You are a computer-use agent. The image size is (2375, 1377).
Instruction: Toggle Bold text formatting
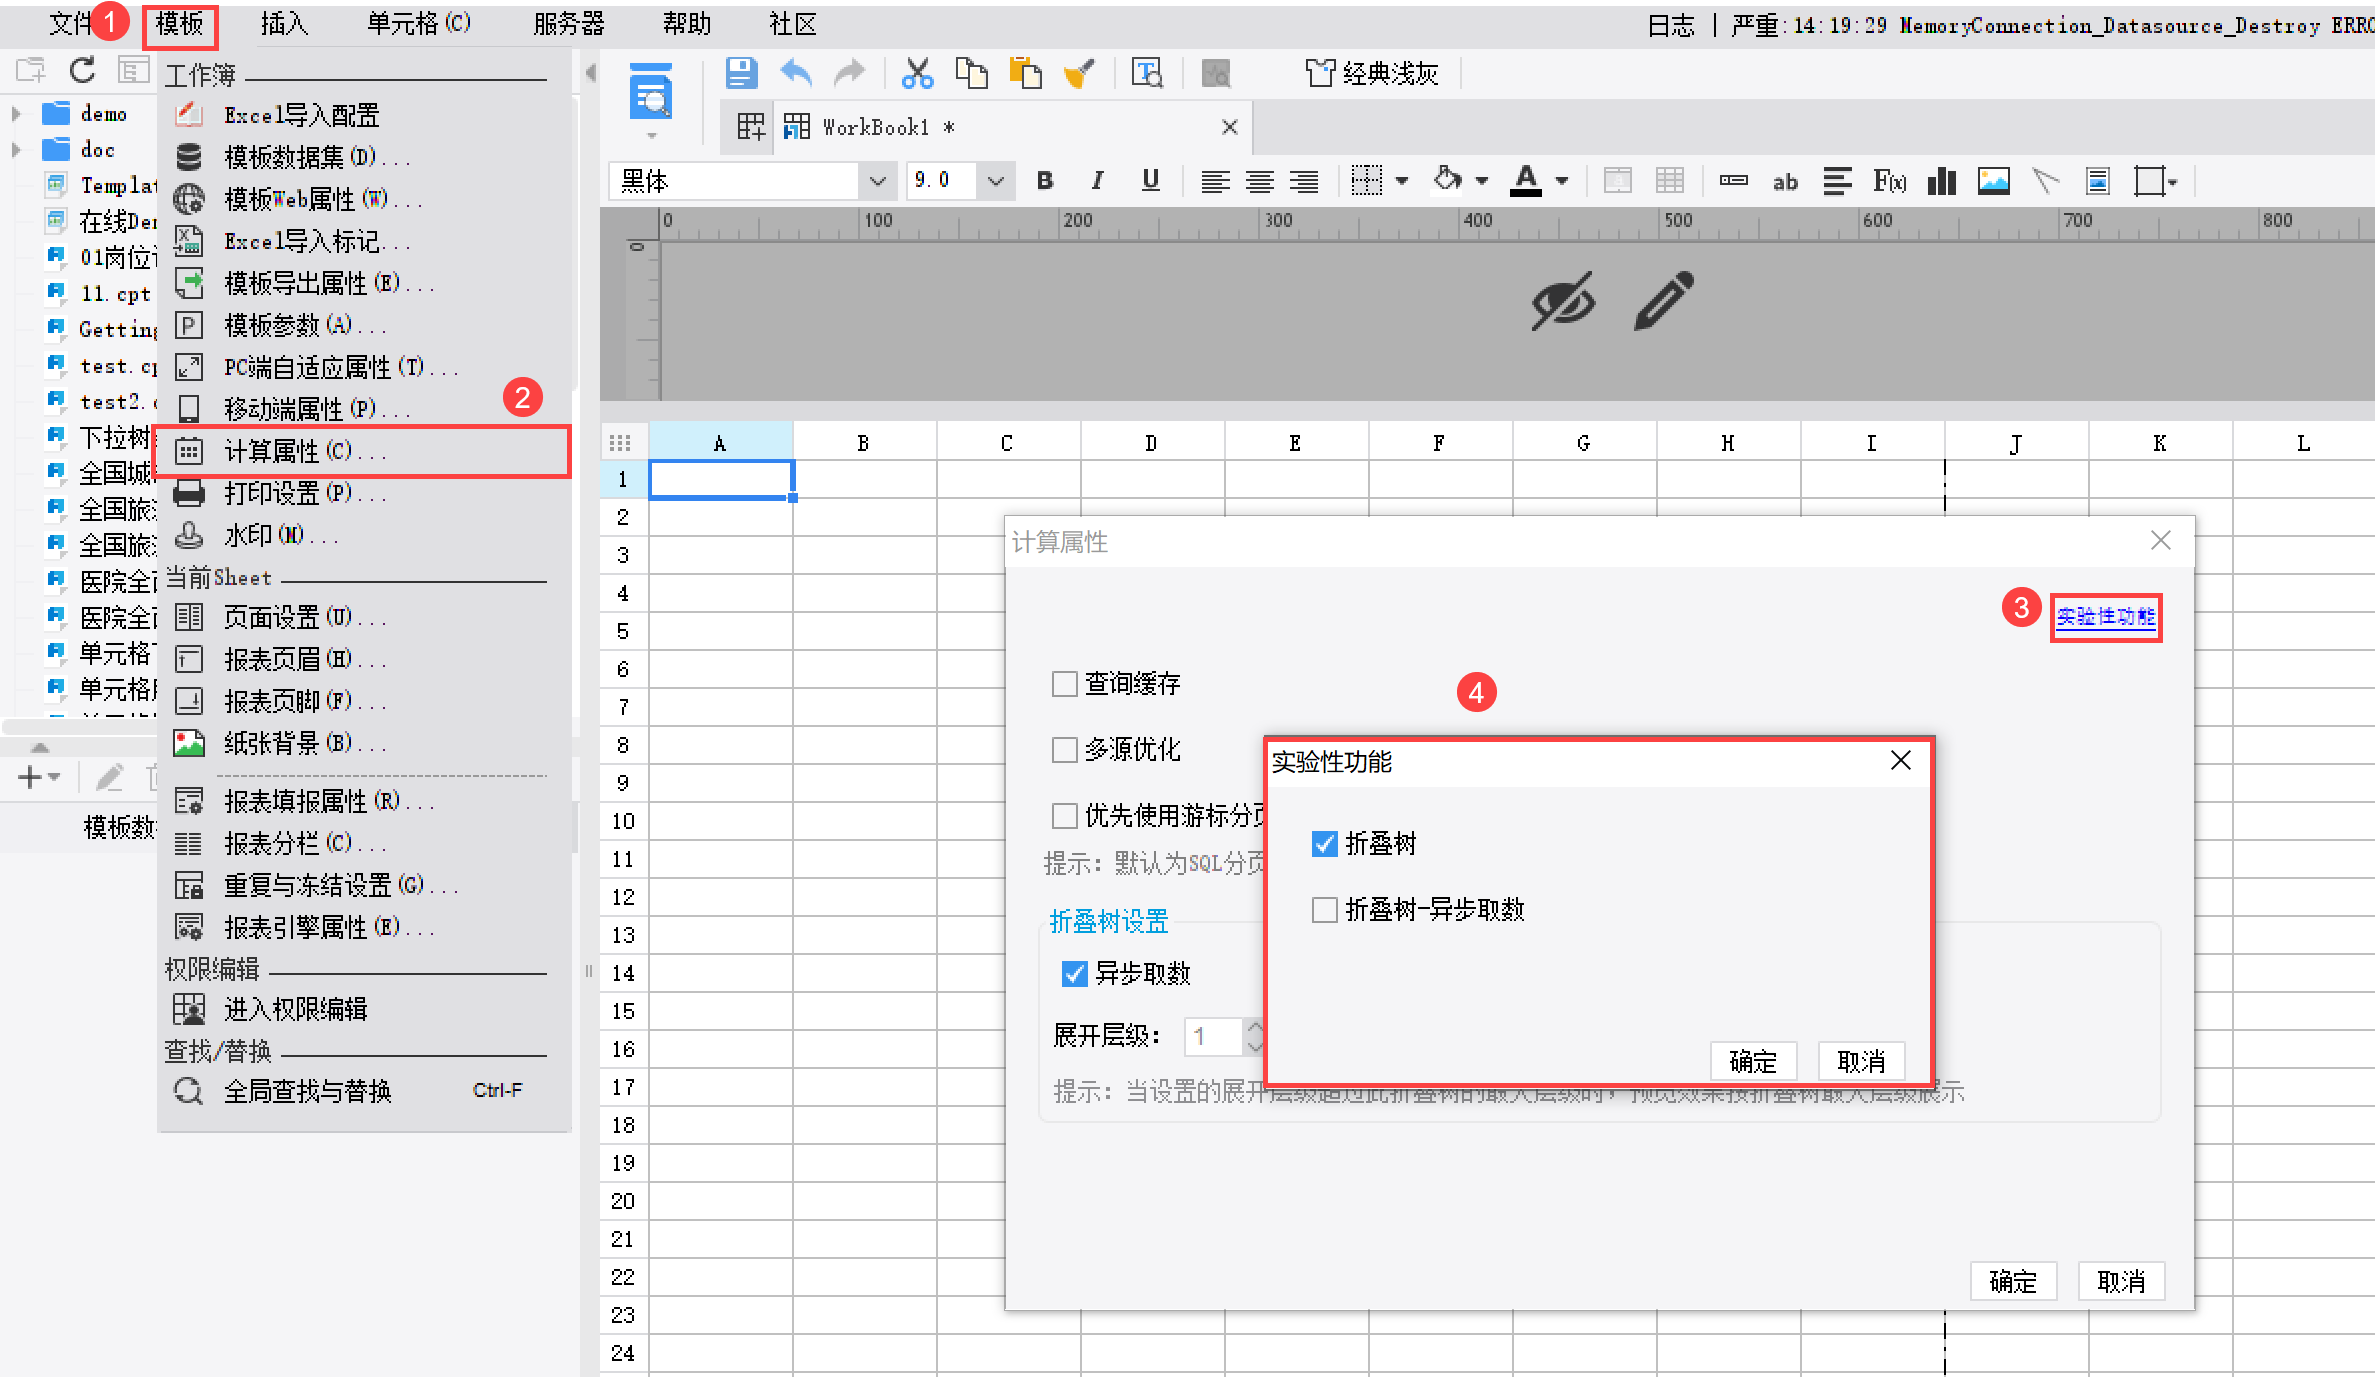coord(1045,181)
